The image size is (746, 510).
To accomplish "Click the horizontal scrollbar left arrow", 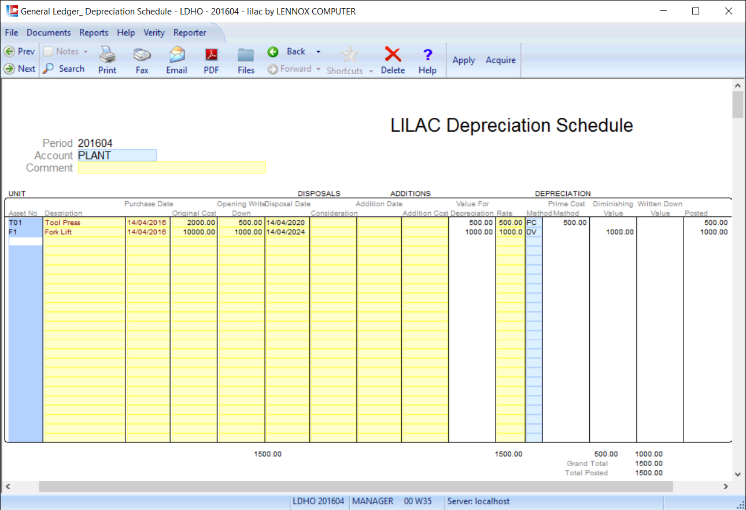I will (8, 486).
